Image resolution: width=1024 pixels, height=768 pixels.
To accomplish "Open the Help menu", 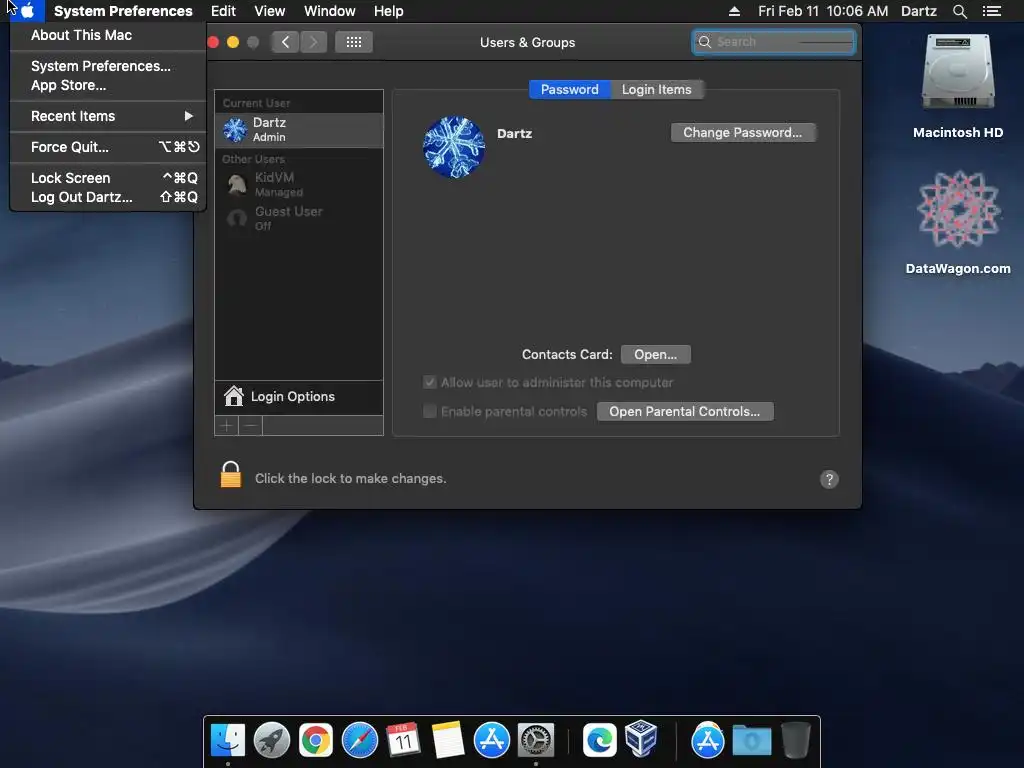I will pyautogui.click(x=389, y=11).
